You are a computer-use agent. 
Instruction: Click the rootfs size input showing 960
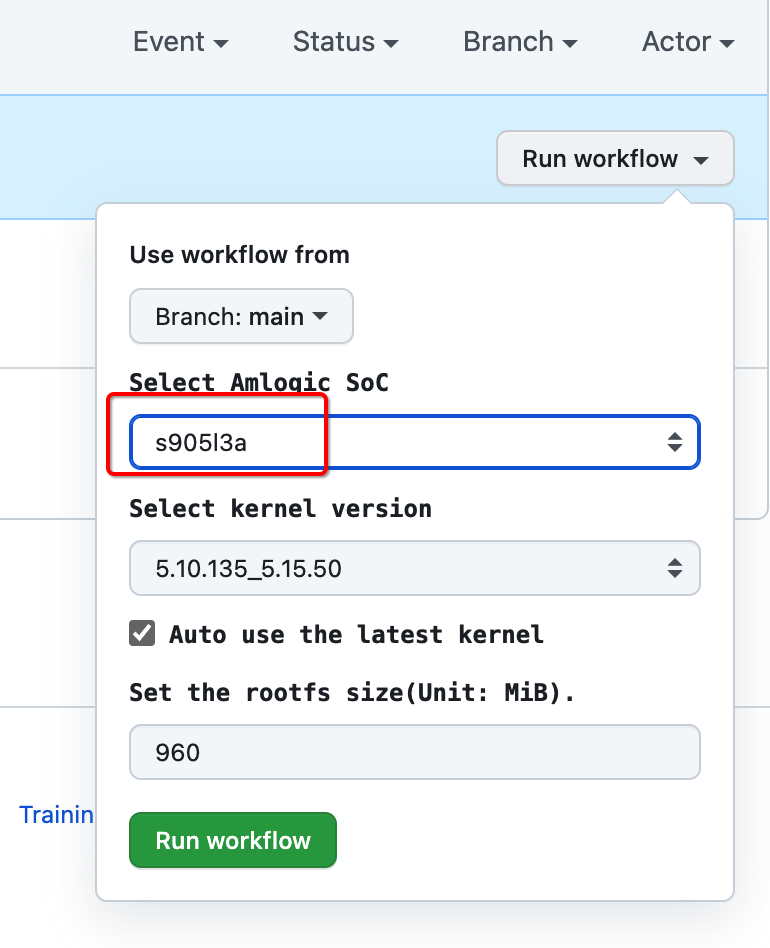click(x=414, y=751)
